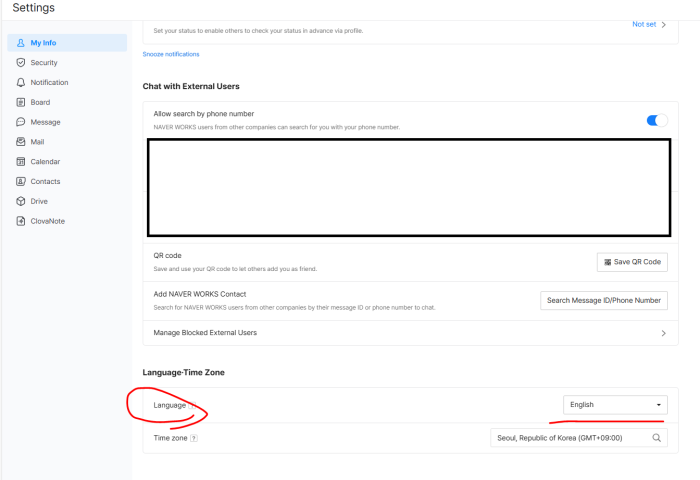Open the Contacts settings menu
The width and height of the screenshot is (700, 480).
tap(45, 182)
